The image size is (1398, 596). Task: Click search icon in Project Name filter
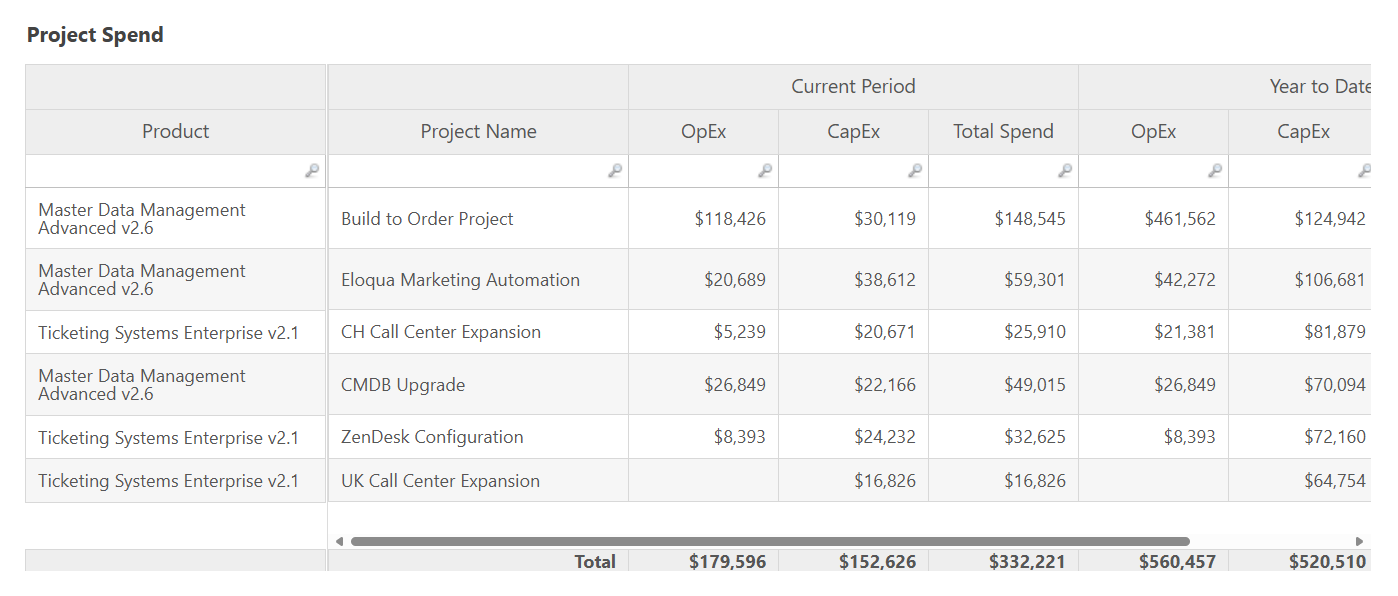point(615,171)
